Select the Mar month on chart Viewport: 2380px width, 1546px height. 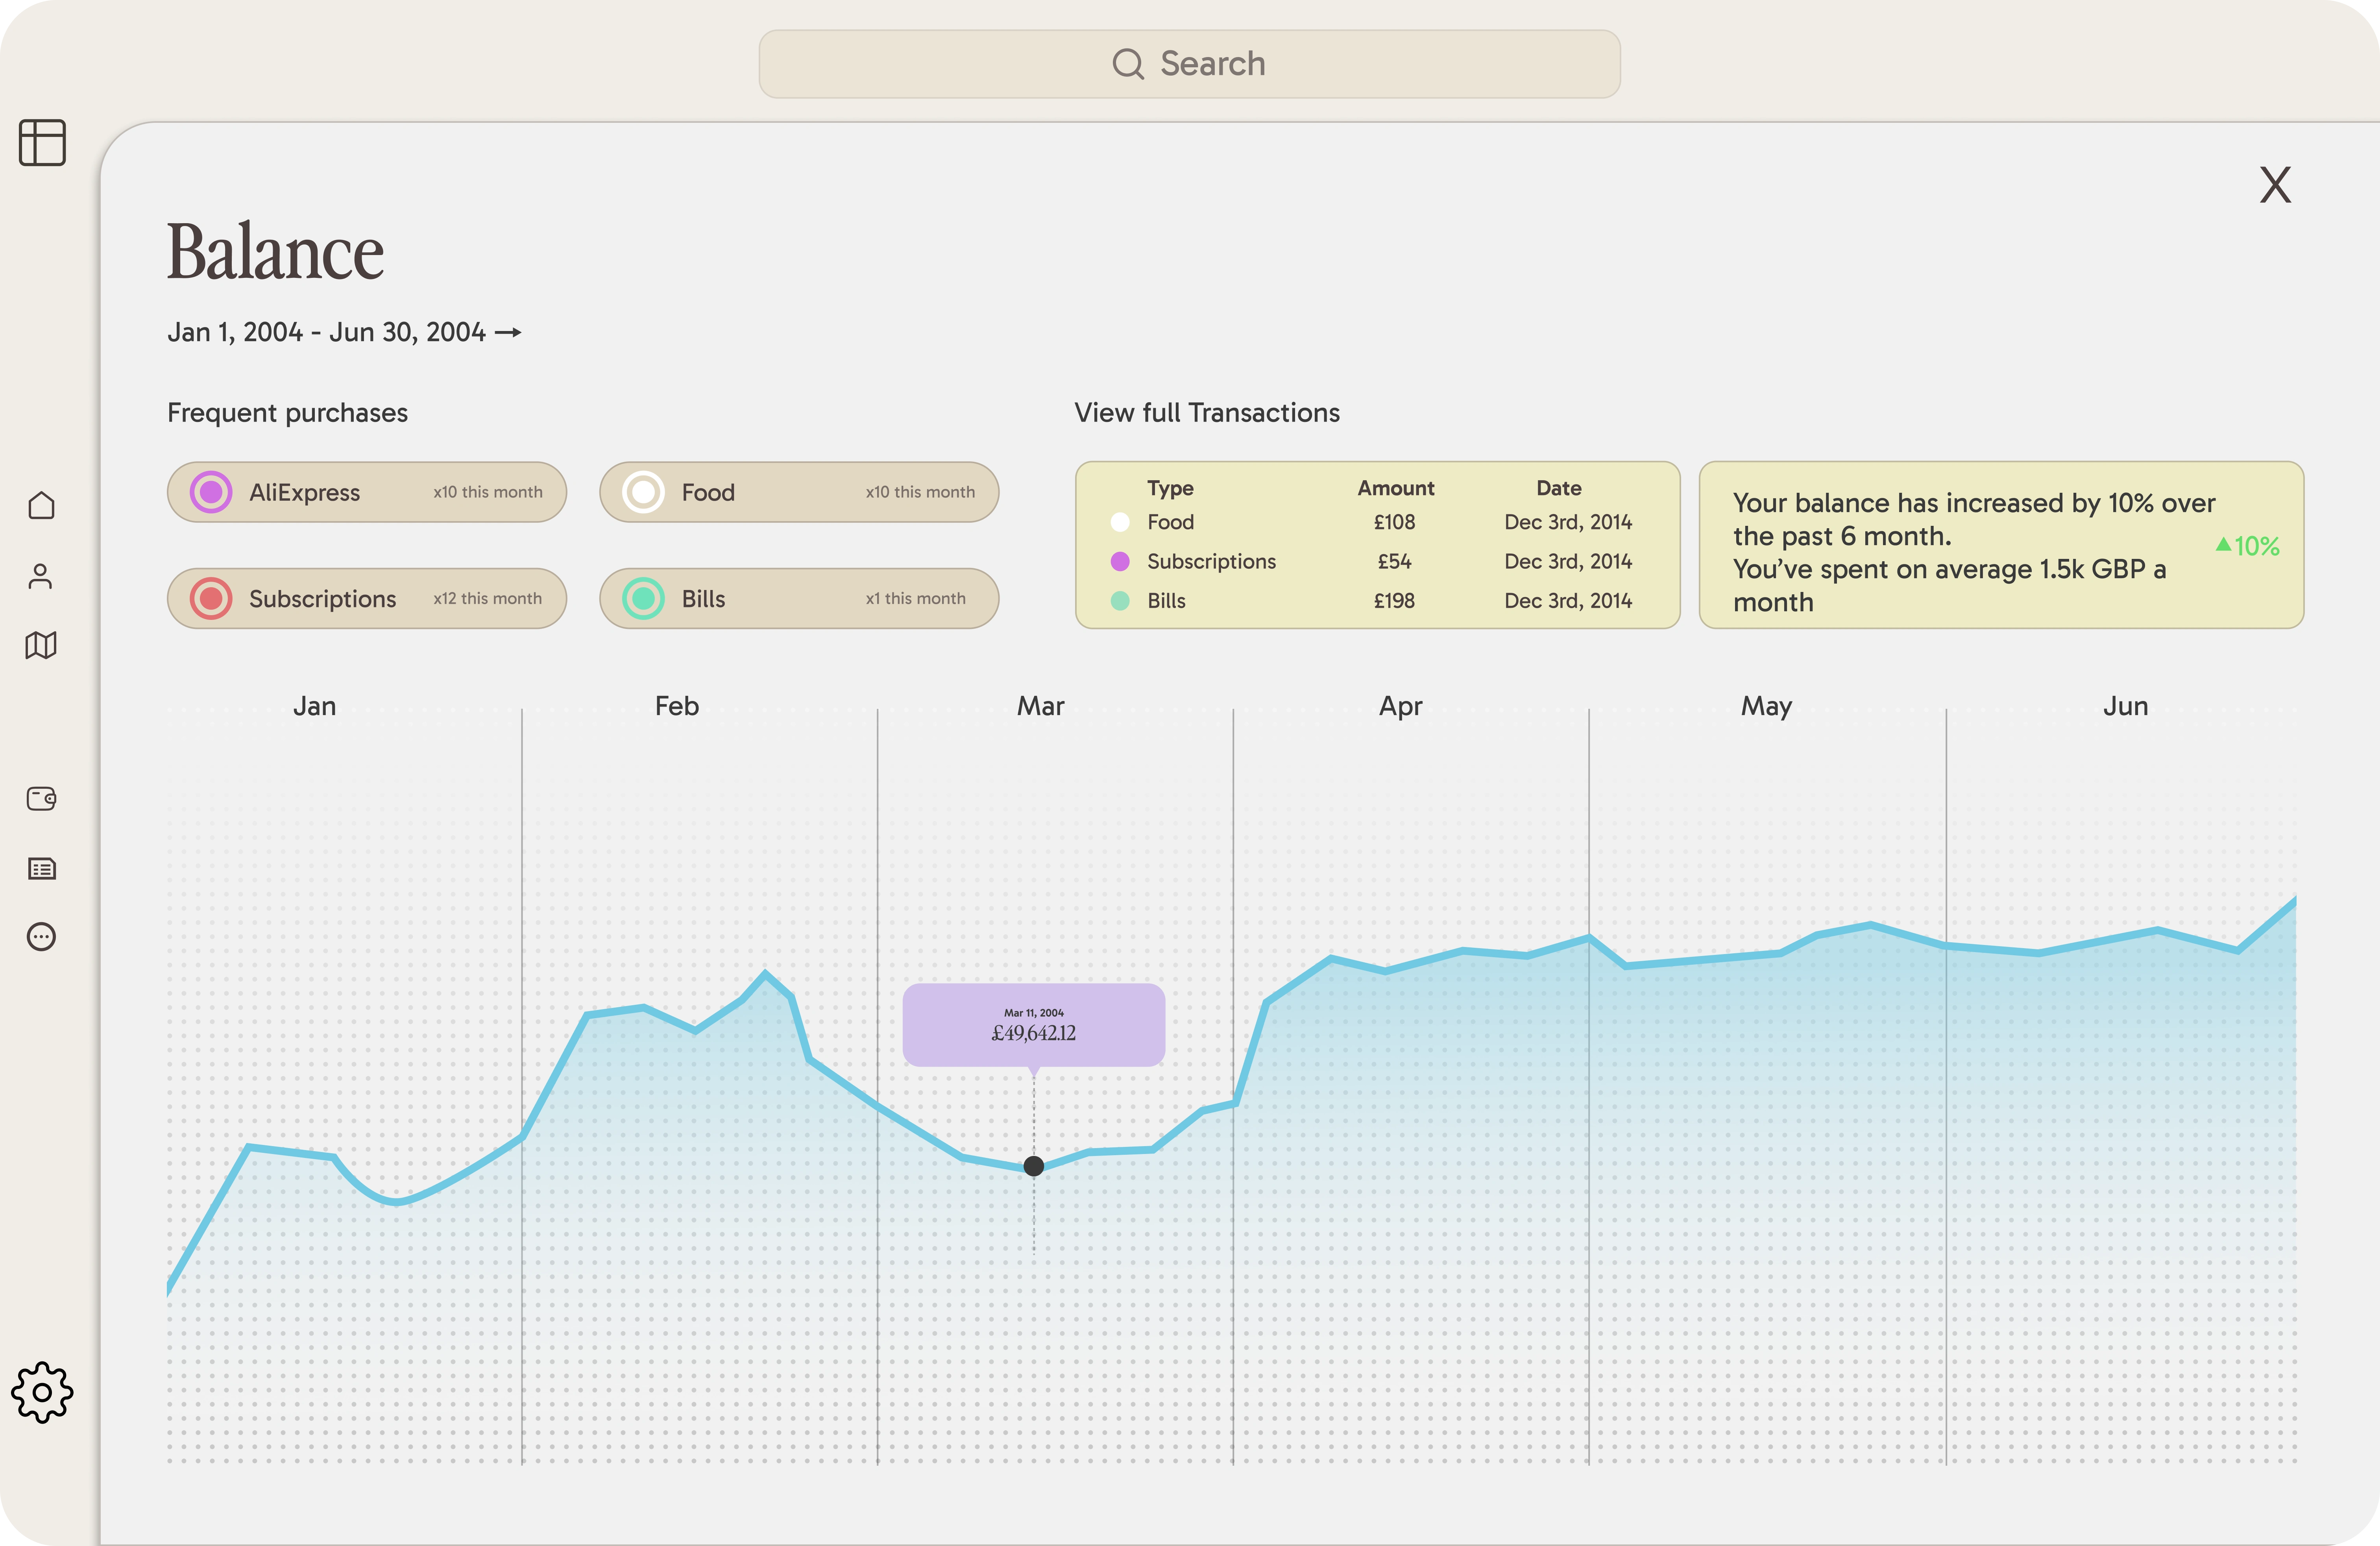point(1040,706)
